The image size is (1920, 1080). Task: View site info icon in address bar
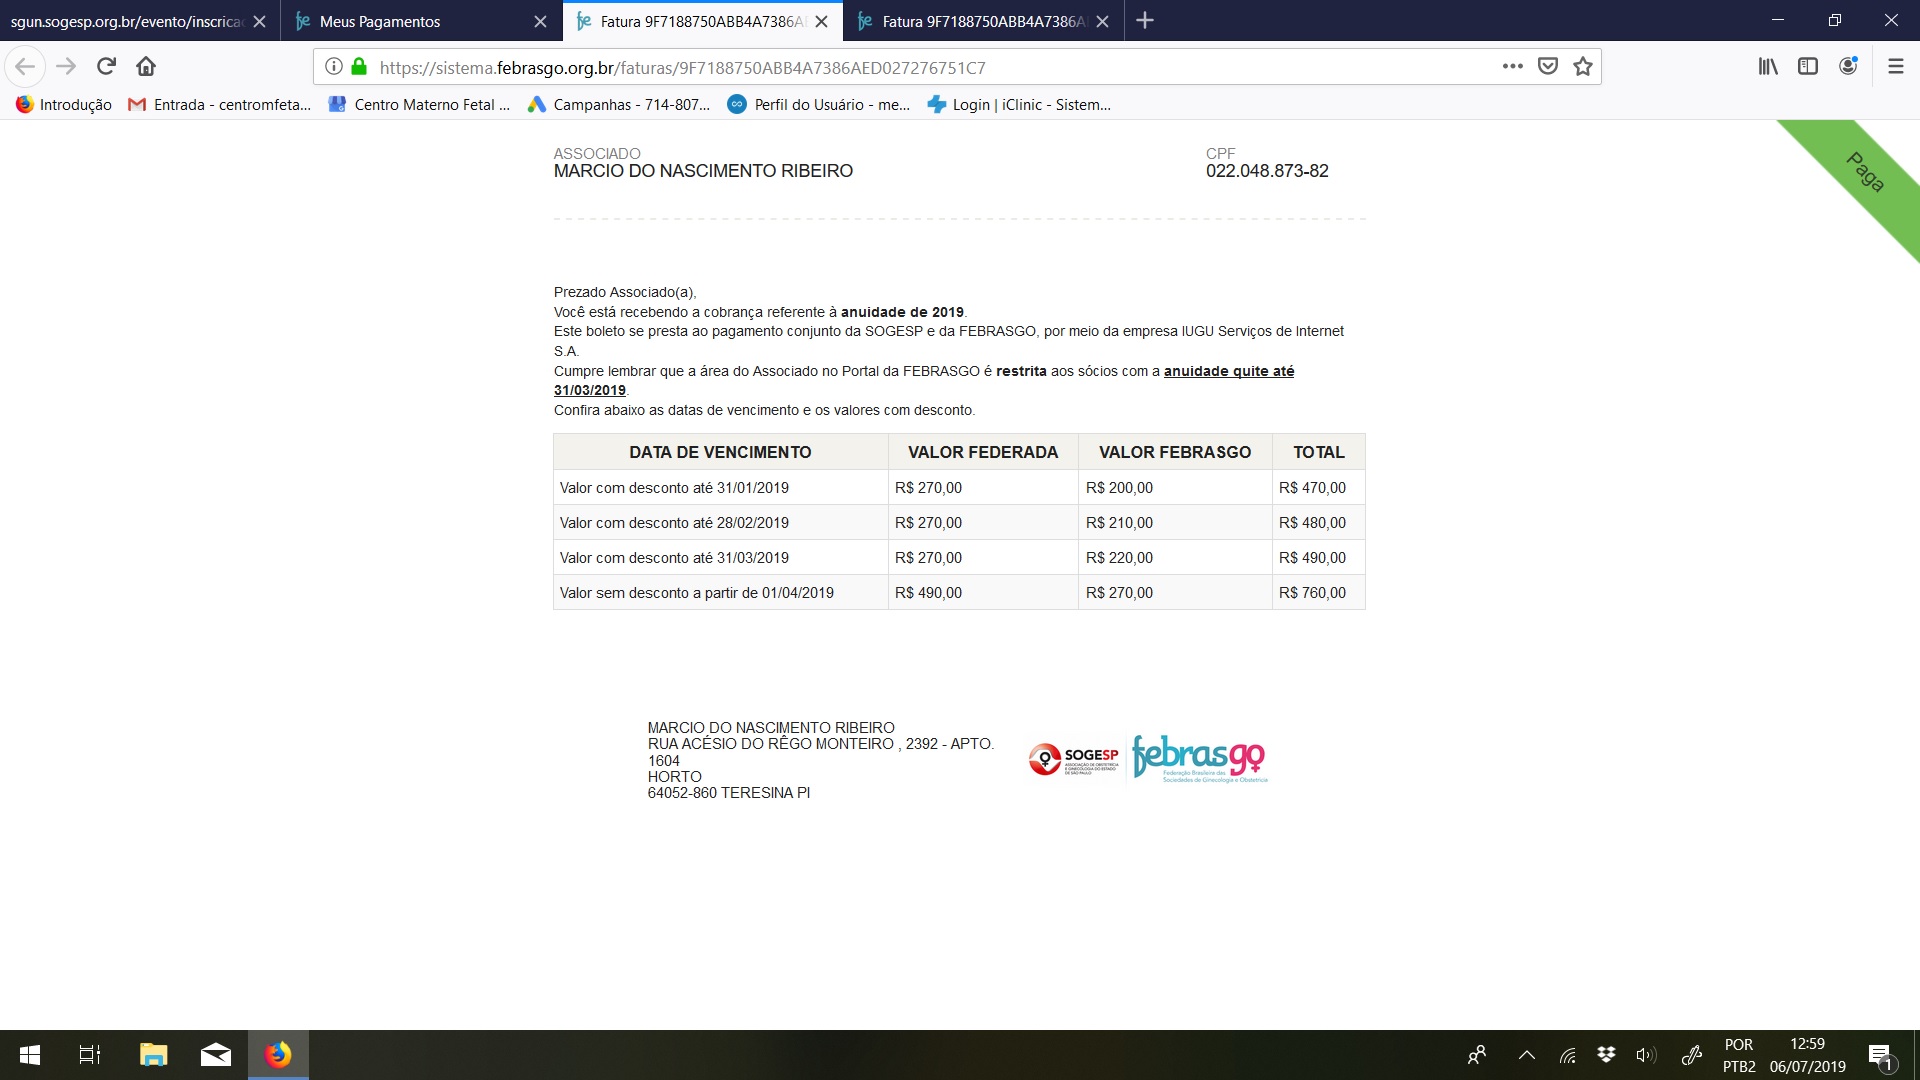tap(334, 67)
